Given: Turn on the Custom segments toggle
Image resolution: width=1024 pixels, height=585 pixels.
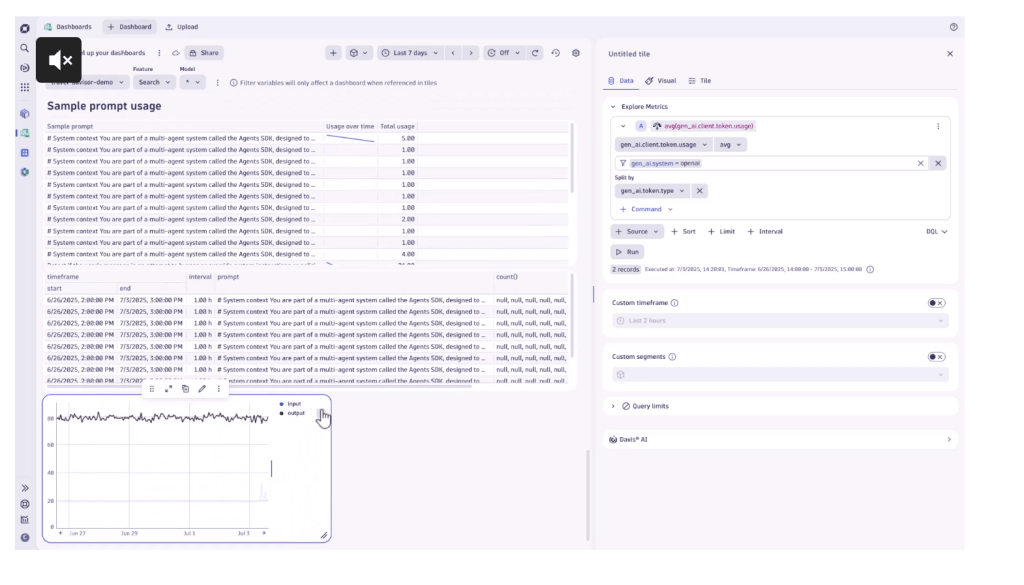Looking at the screenshot, I should coord(936,357).
